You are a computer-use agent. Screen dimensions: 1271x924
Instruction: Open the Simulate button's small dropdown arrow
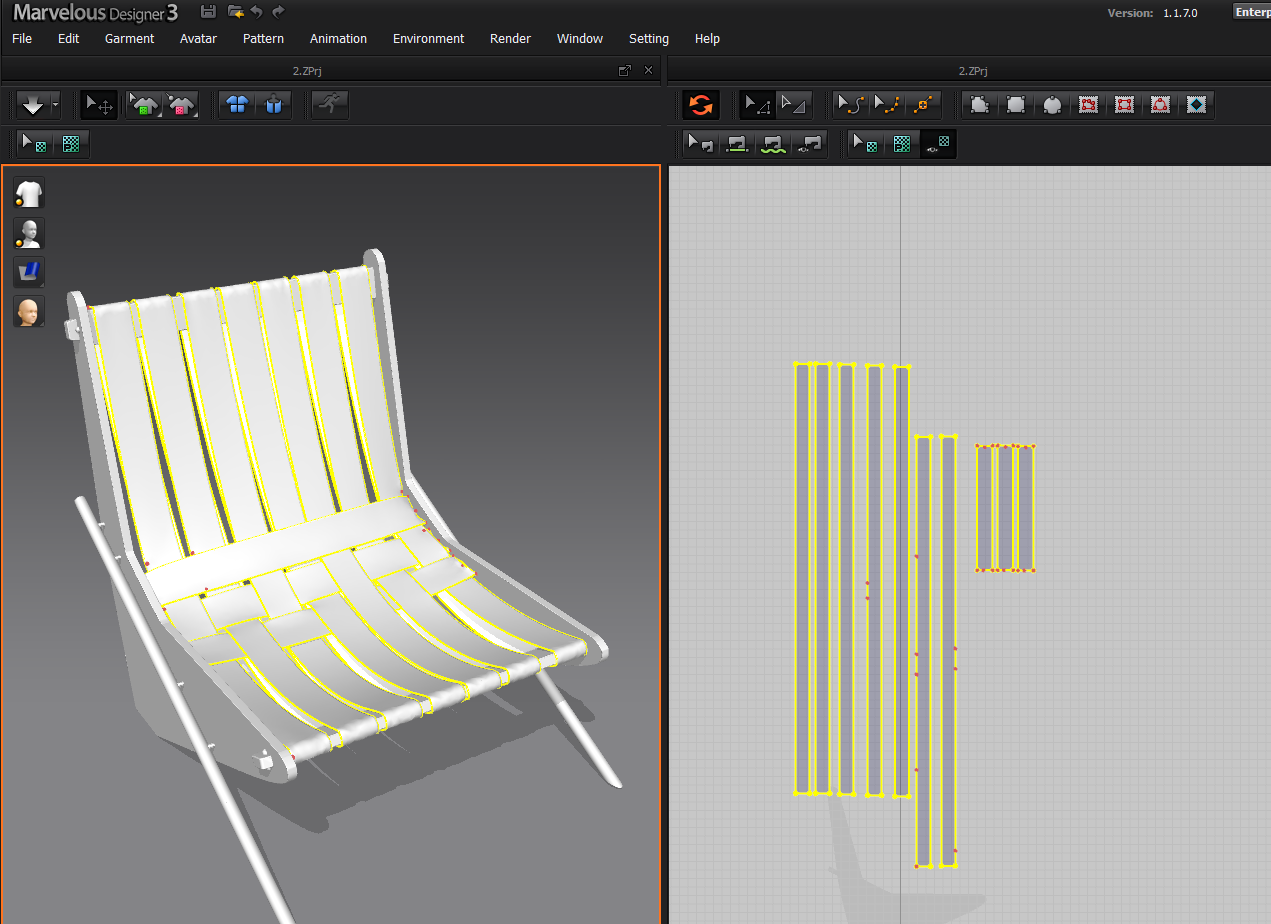[x=55, y=105]
